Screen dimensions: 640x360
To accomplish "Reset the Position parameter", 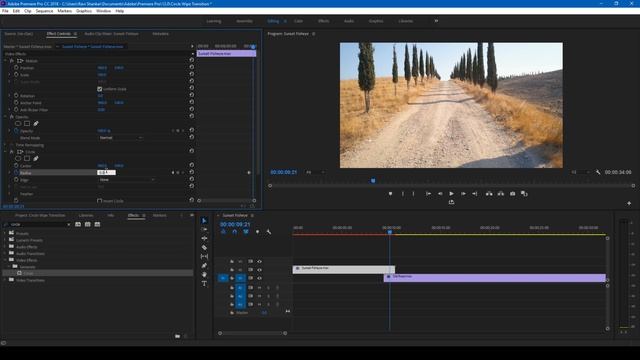I will coord(191,67).
